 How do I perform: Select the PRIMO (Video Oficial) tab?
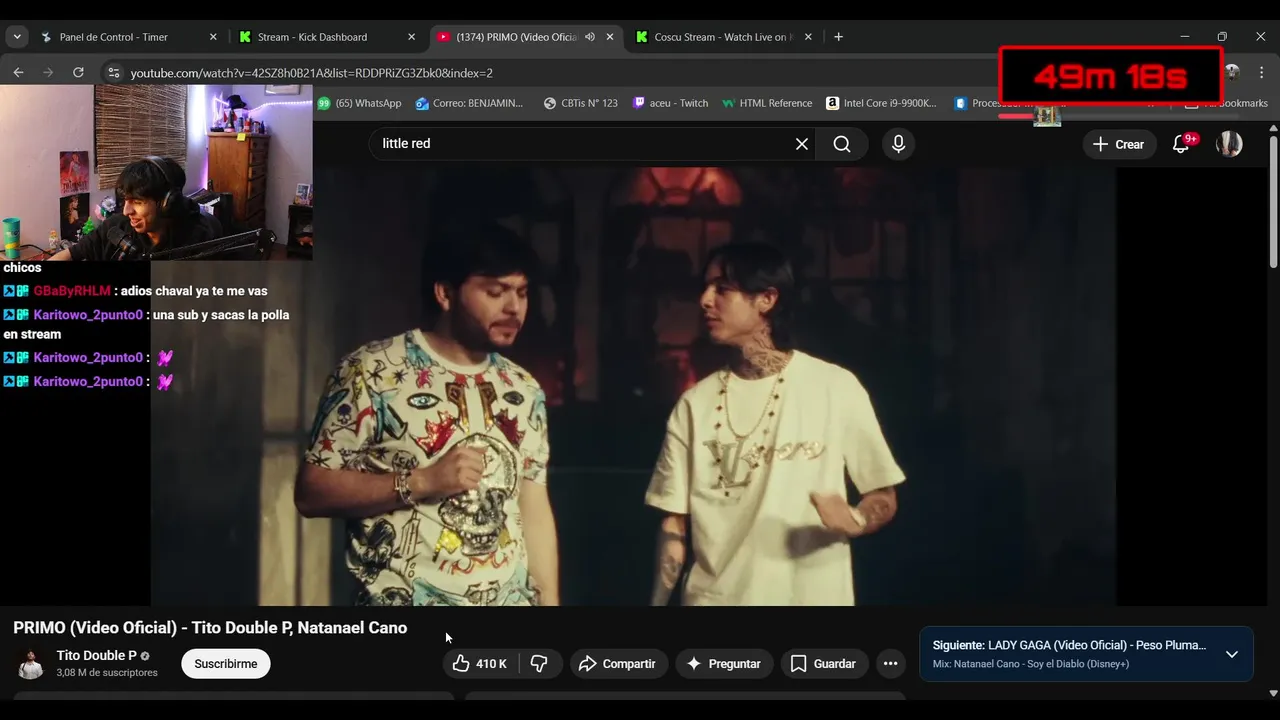[x=516, y=37]
